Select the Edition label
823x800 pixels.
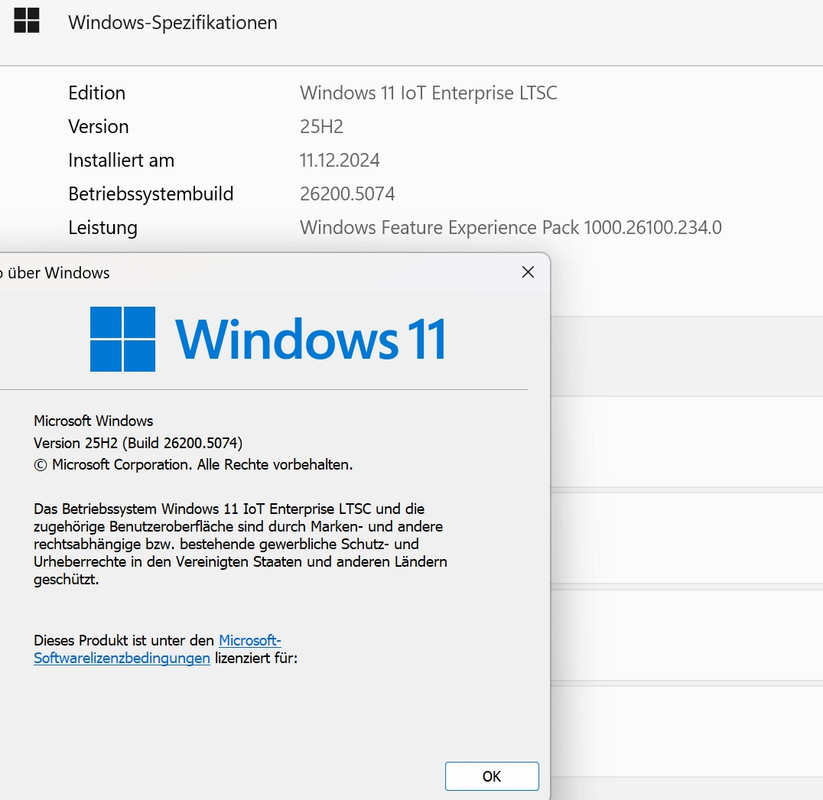(x=97, y=93)
